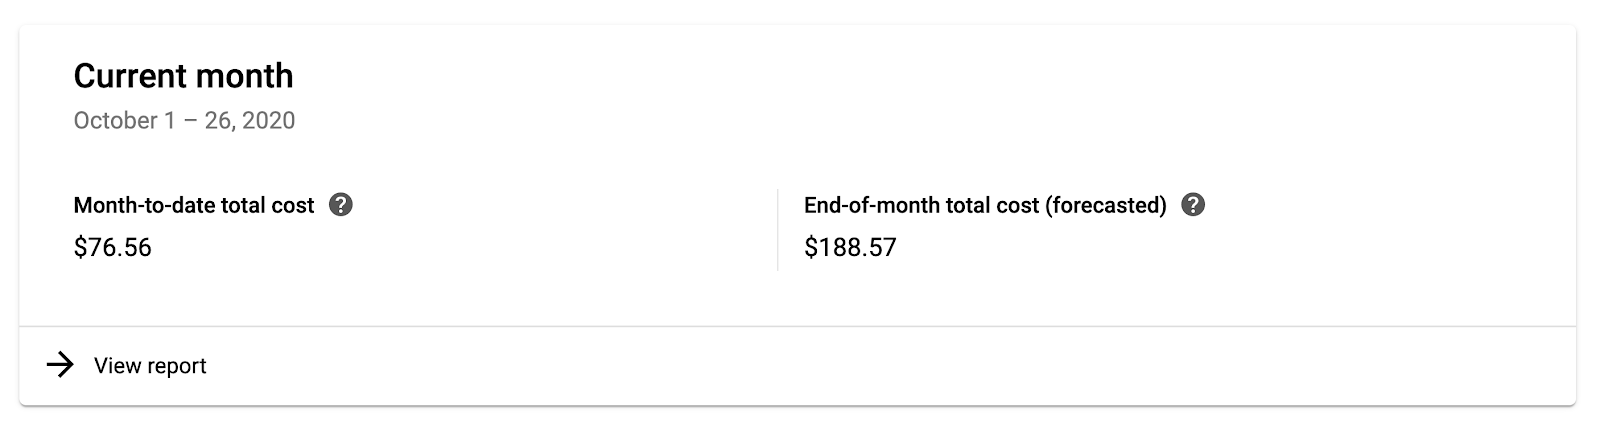Image resolution: width=1600 pixels, height=428 pixels.
Task: Click help icon beside Month-to-date total cost
Action: (x=341, y=205)
